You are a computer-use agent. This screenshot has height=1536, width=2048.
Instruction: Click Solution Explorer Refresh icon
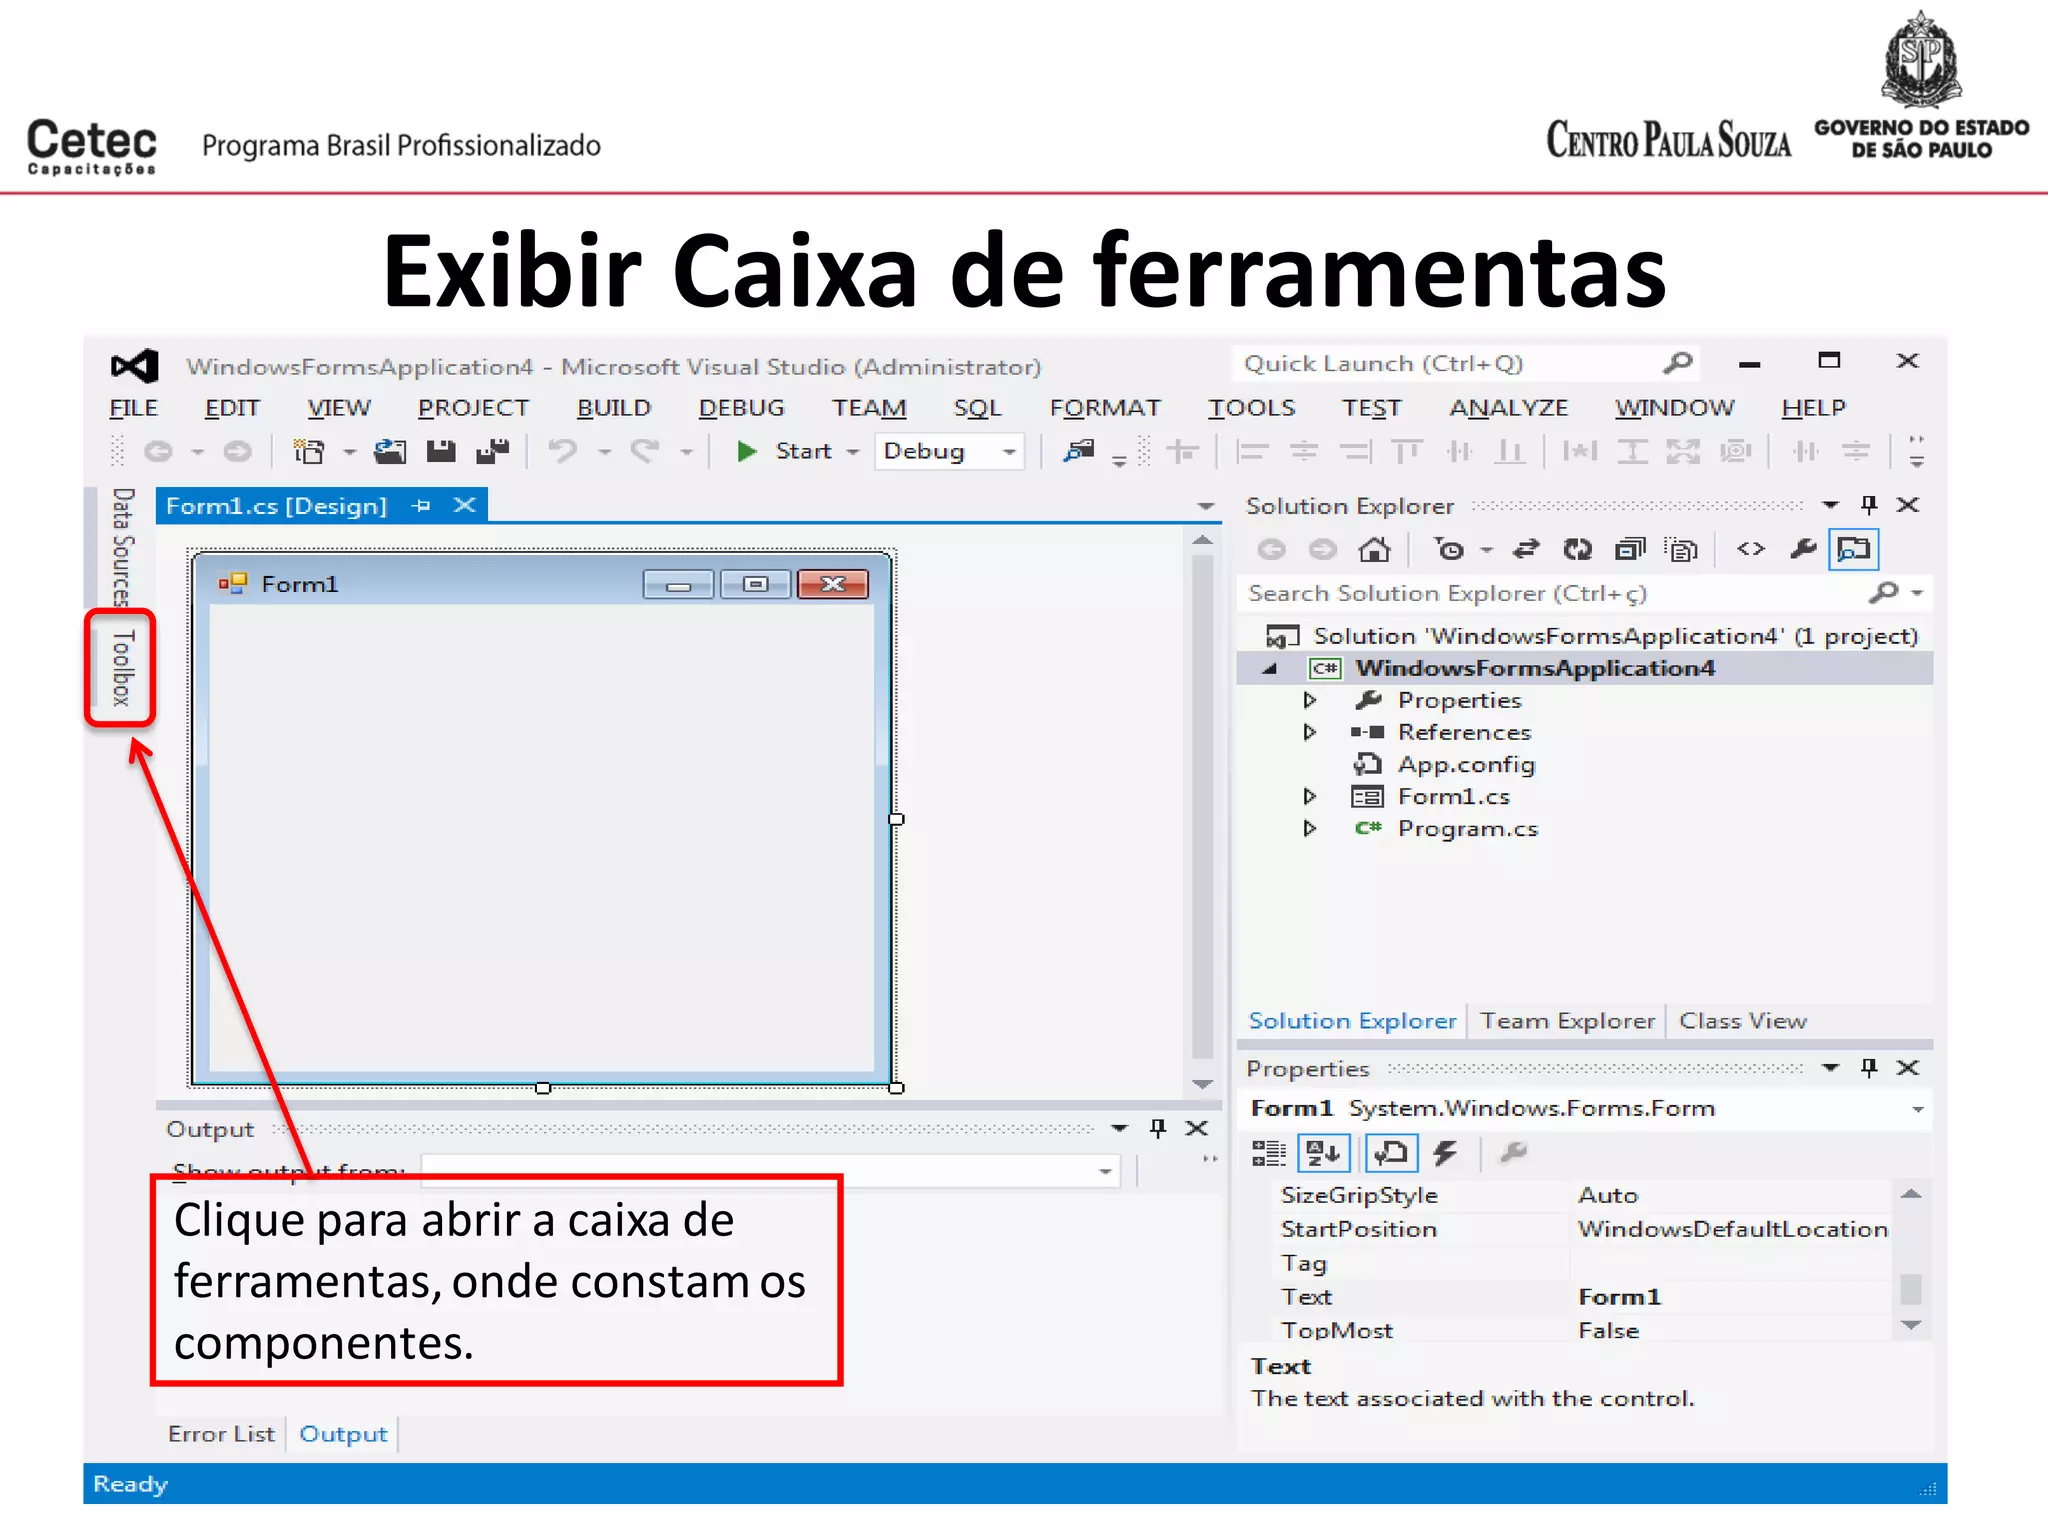pos(1578,549)
